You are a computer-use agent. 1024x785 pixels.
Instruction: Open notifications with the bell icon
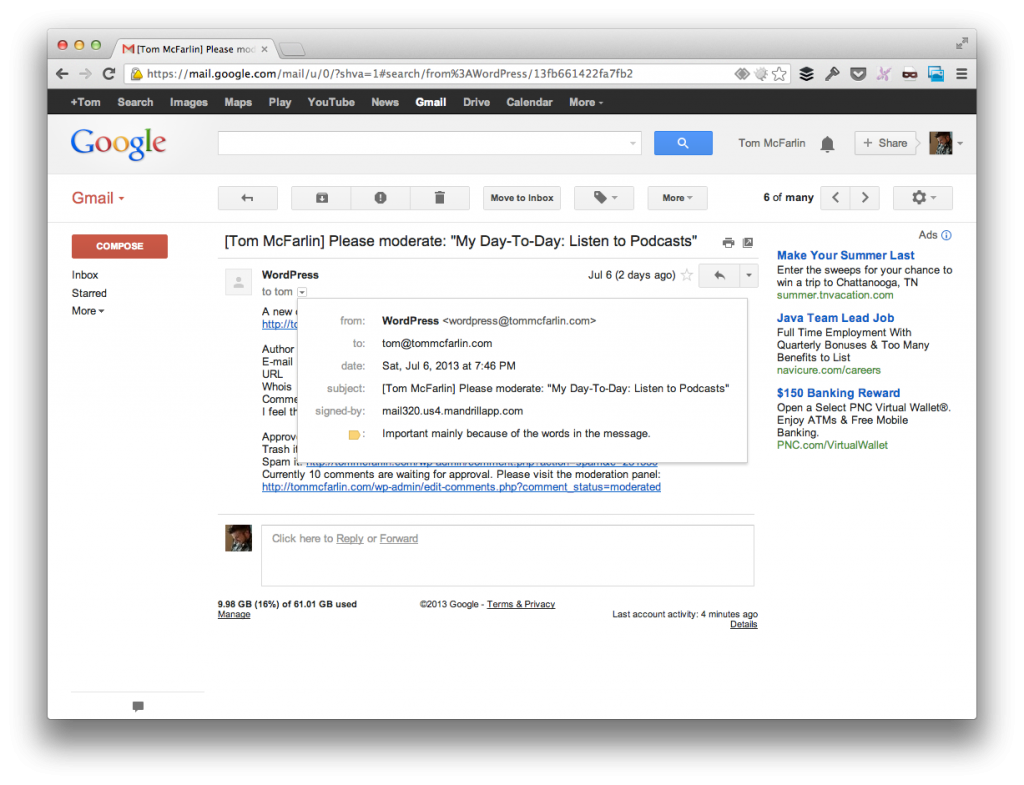click(x=827, y=144)
